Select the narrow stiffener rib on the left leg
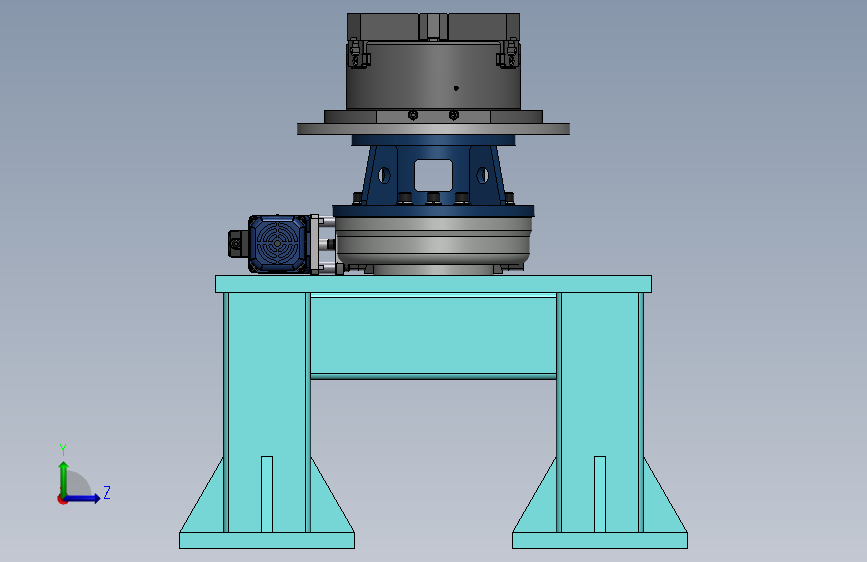The width and height of the screenshot is (867, 562). coord(267,494)
